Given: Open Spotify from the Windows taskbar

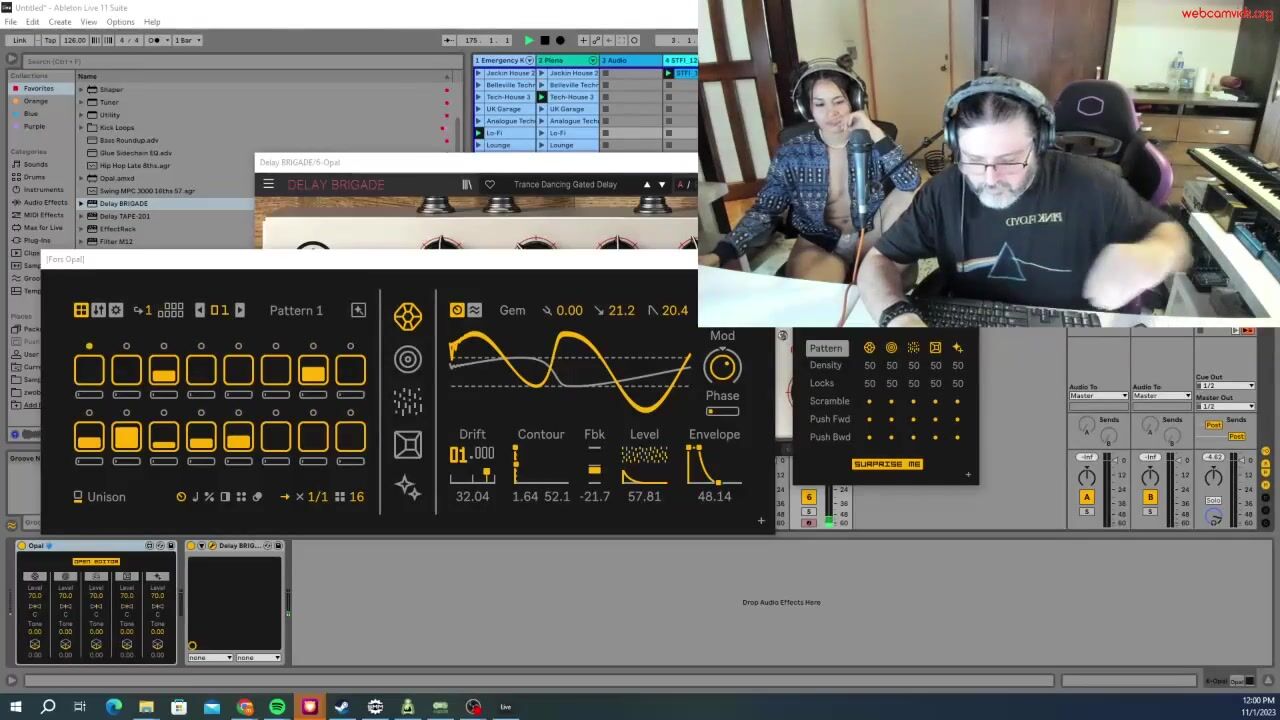Looking at the screenshot, I should click(x=277, y=707).
